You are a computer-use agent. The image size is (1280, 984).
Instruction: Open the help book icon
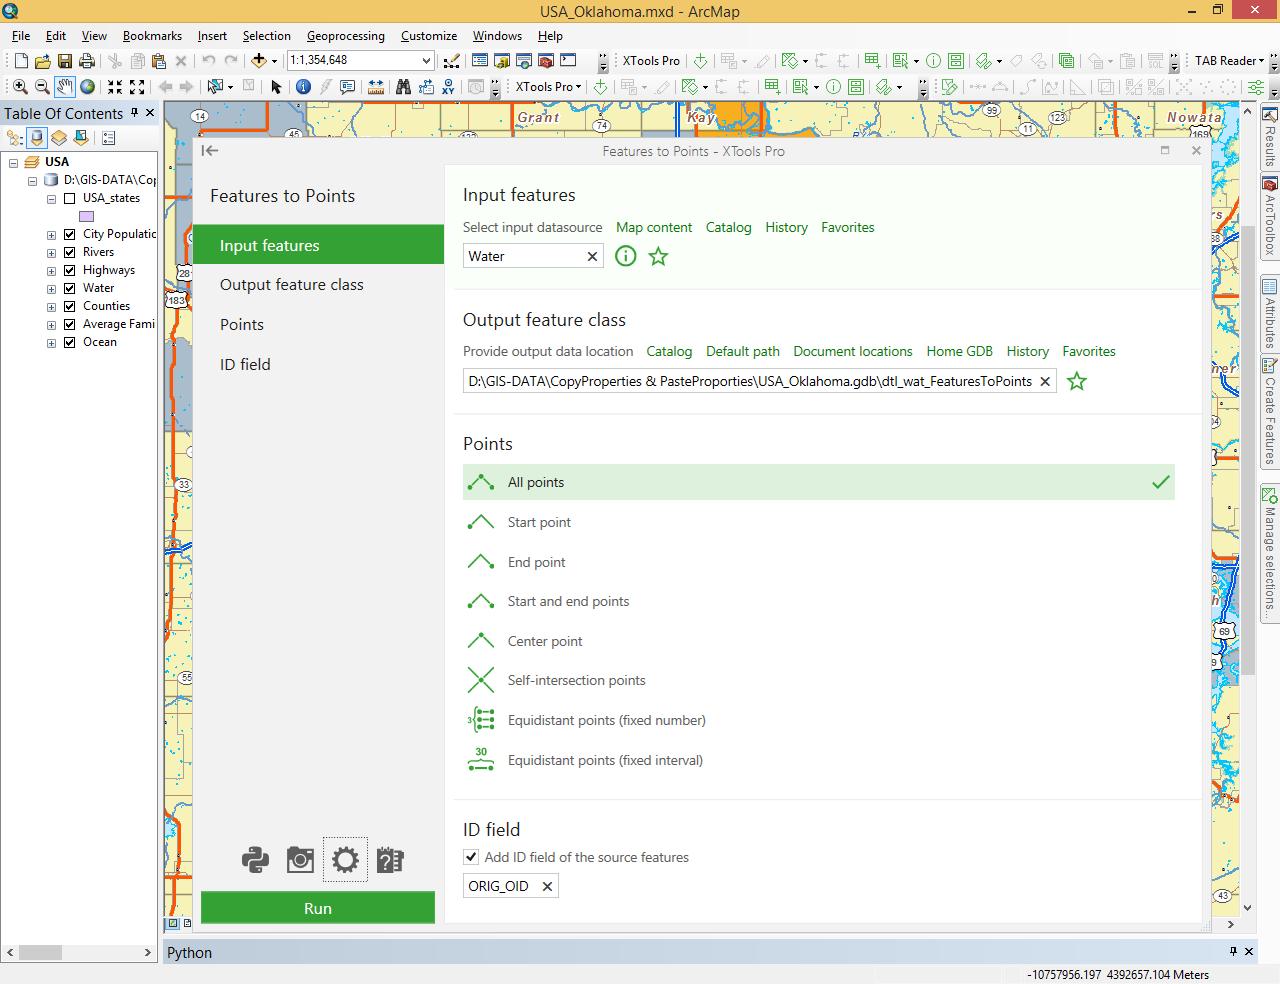click(x=390, y=860)
